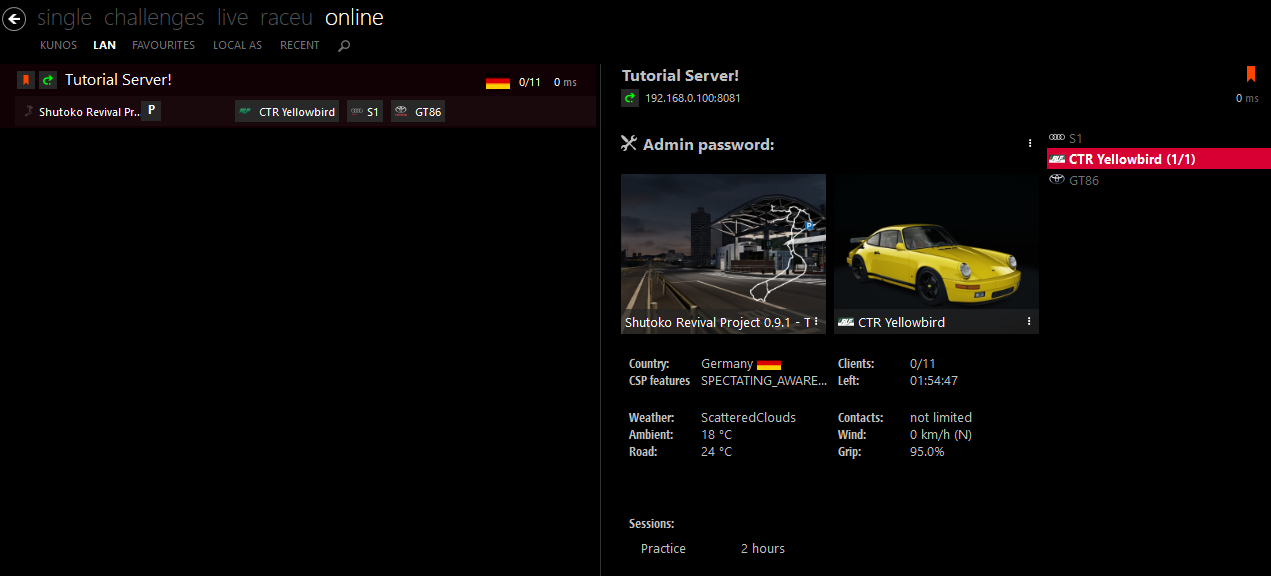Viewport: 1271px width, 576px height.
Task: Open the server search magnifier icon
Action: [x=344, y=46]
